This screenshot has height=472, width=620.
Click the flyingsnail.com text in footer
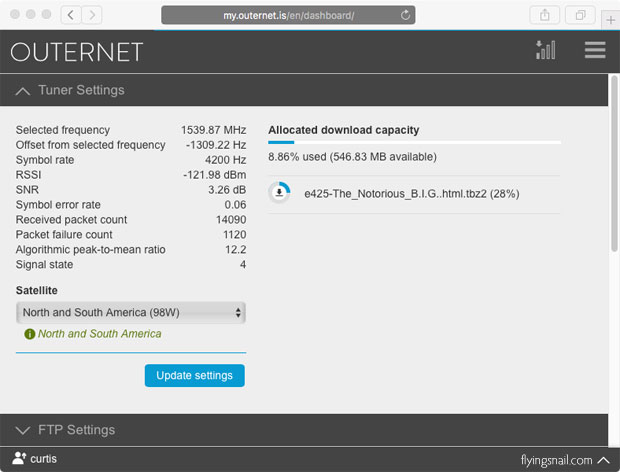(x=556, y=460)
